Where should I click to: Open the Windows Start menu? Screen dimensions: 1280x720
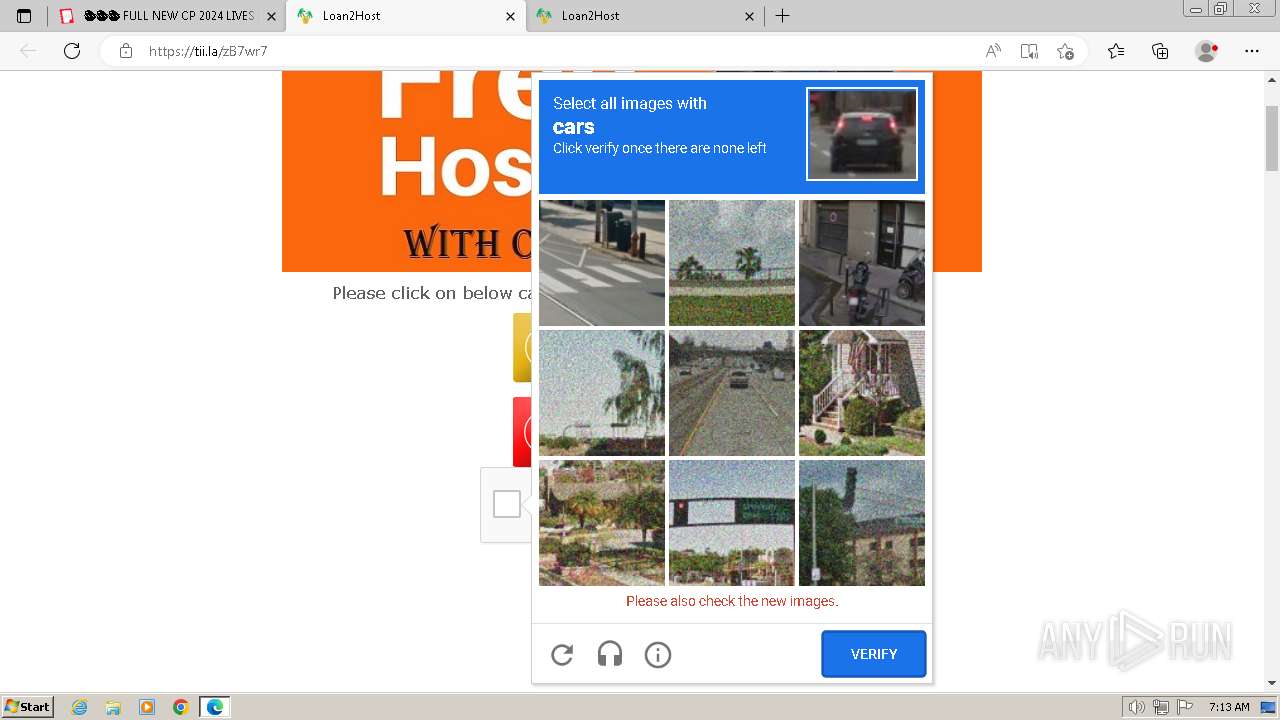tap(28, 707)
